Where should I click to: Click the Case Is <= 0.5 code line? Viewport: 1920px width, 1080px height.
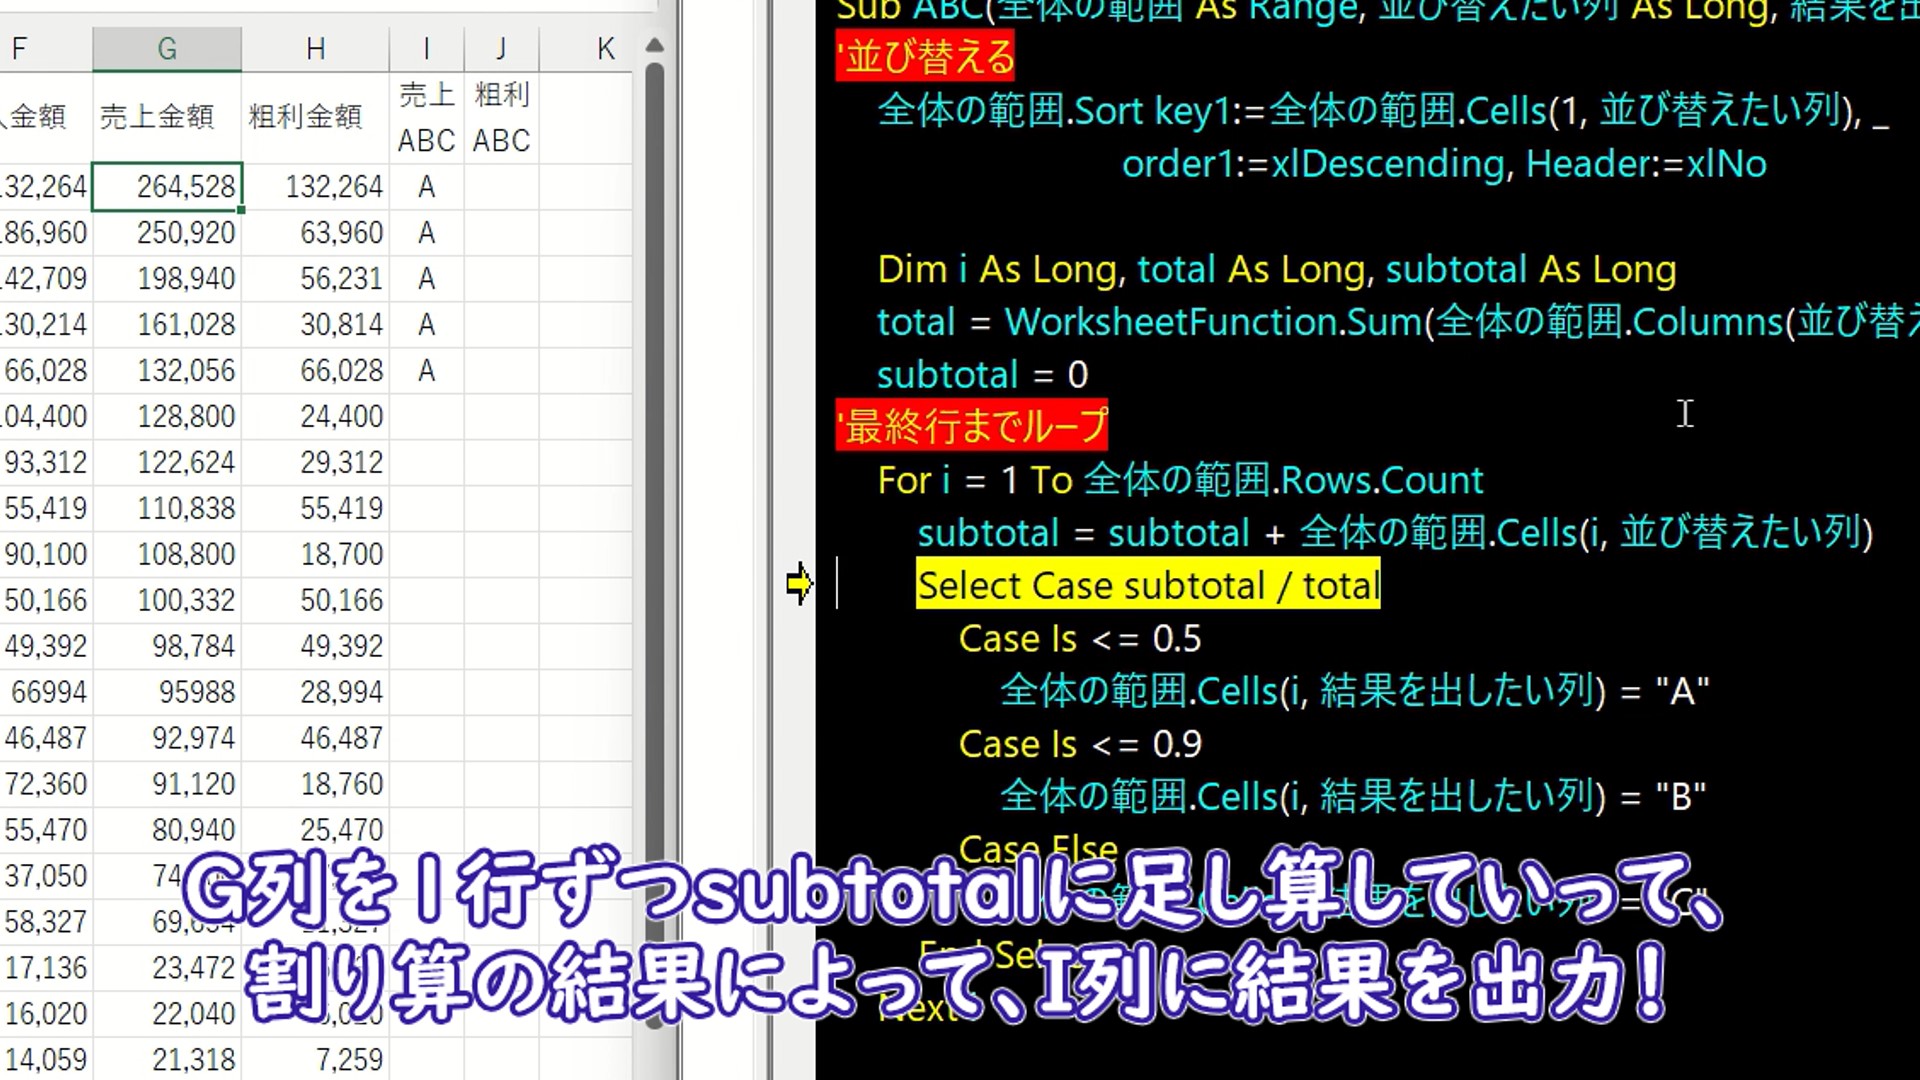pos(1079,639)
